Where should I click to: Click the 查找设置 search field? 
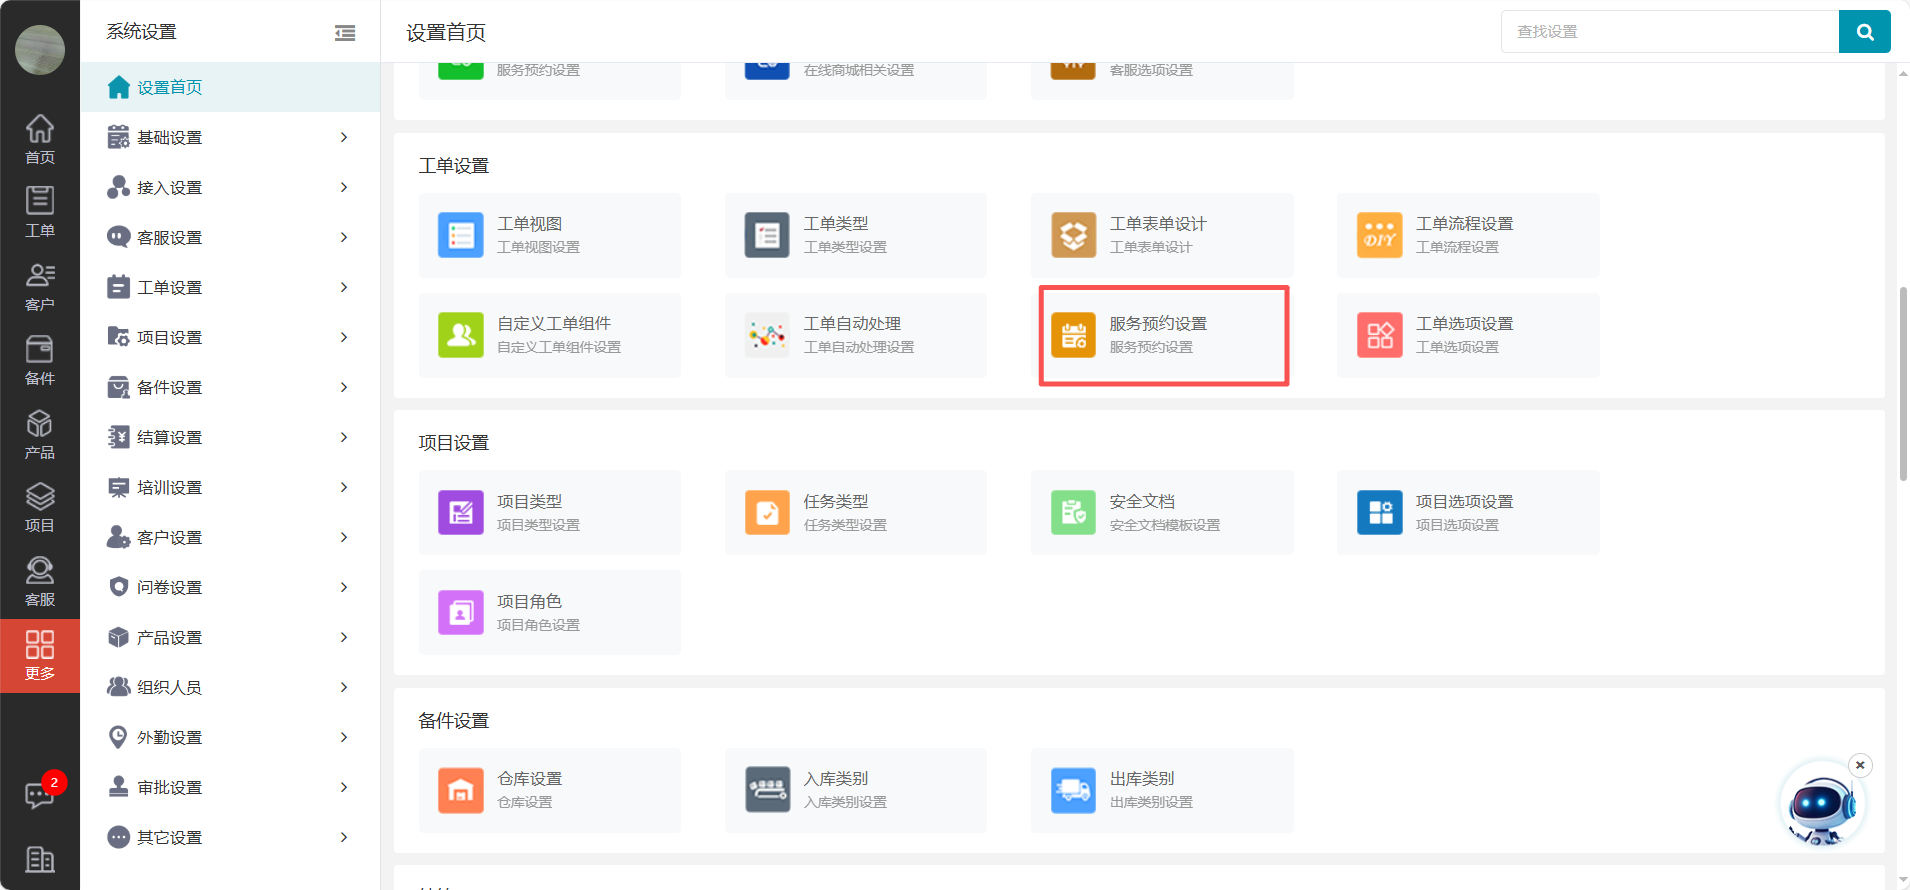[x=1670, y=32]
